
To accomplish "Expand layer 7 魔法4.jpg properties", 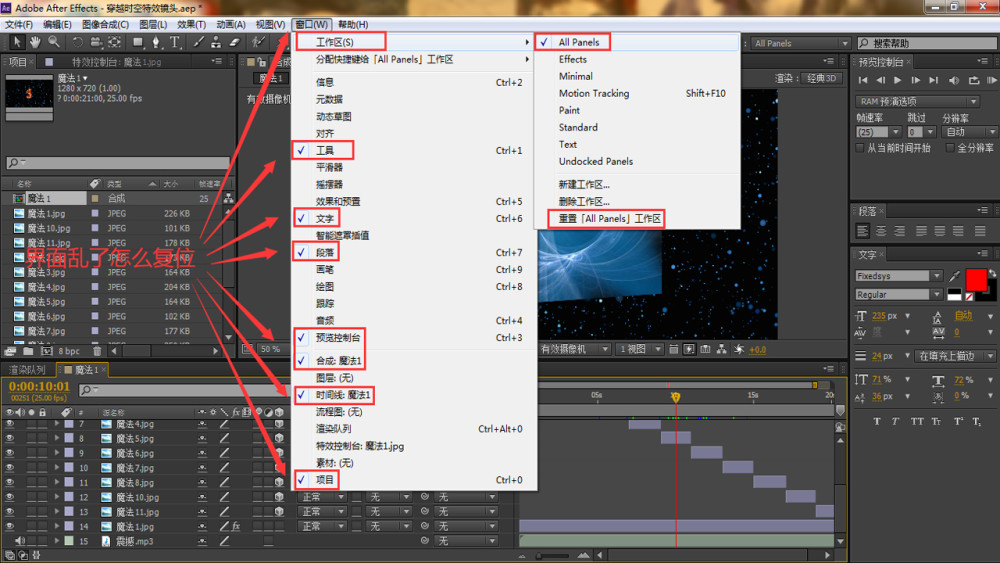I will [57, 424].
